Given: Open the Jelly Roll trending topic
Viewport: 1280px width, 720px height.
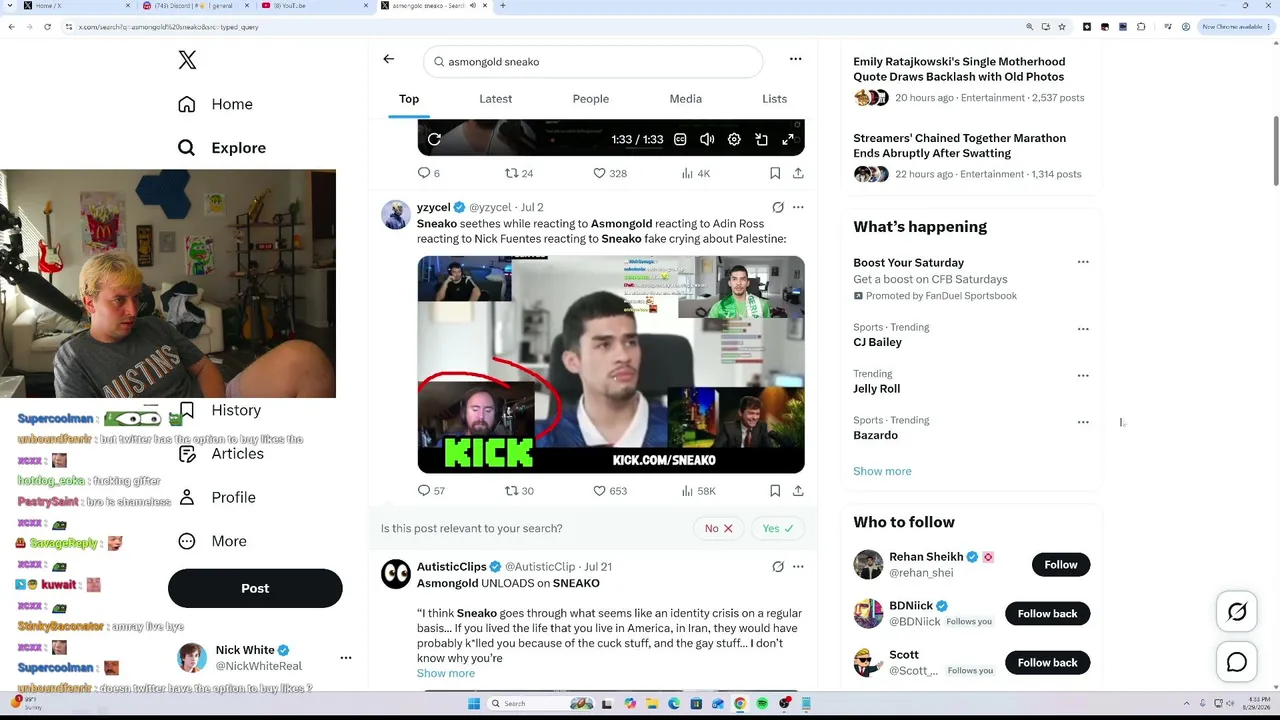Looking at the screenshot, I should (877, 389).
